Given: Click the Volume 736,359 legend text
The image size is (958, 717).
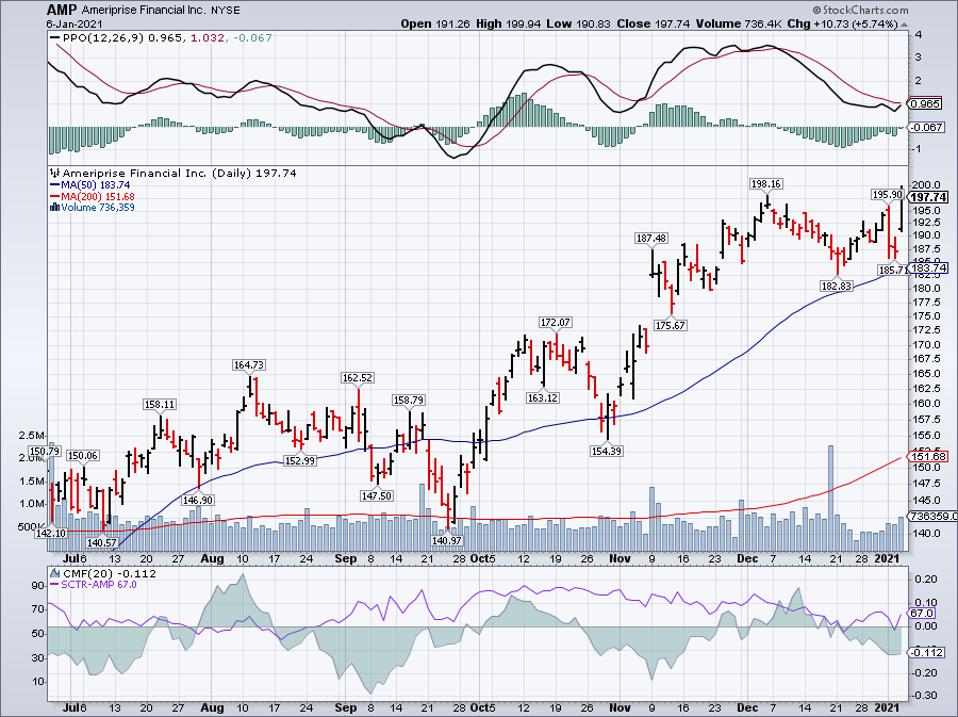Looking at the screenshot, I should click(98, 208).
